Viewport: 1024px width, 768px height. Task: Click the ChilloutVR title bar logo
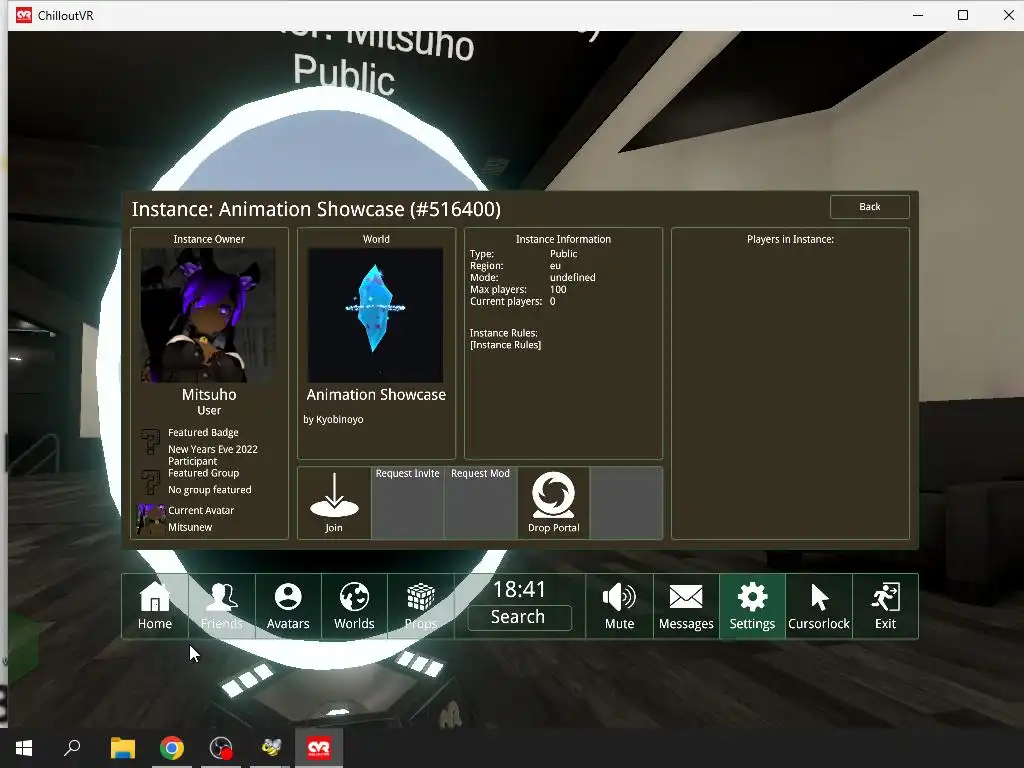pyautogui.click(x=24, y=15)
